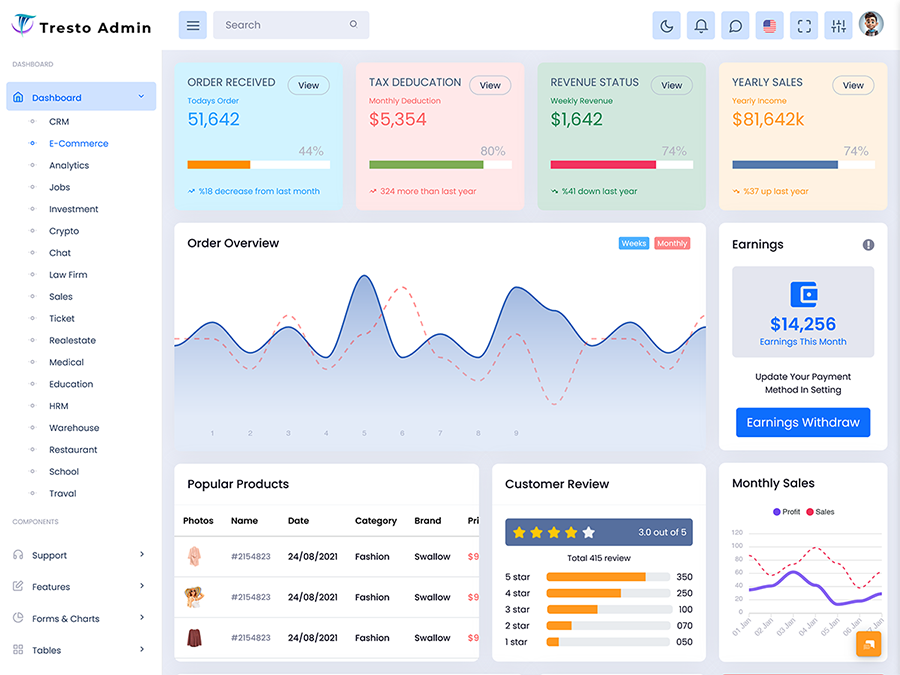Expand the Features submenu arrow
The height and width of the screenshot is (675, 900).
coord(142,585)
